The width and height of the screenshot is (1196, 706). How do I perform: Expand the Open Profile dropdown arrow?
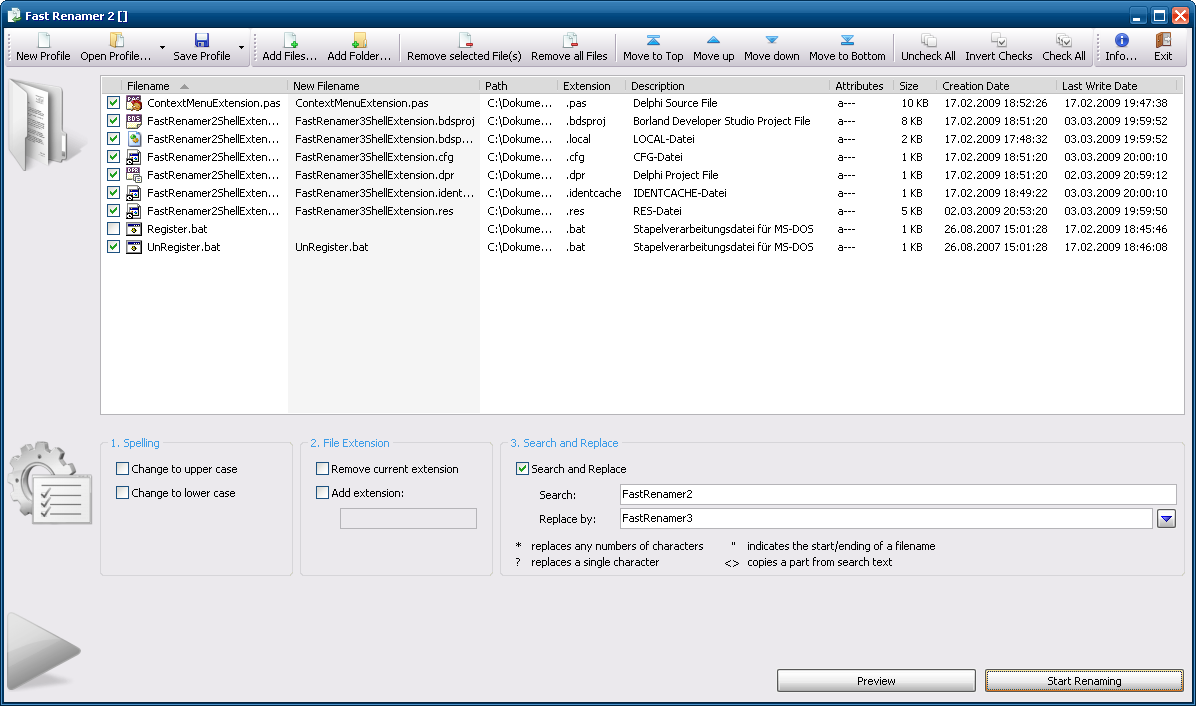pos(162,48)
